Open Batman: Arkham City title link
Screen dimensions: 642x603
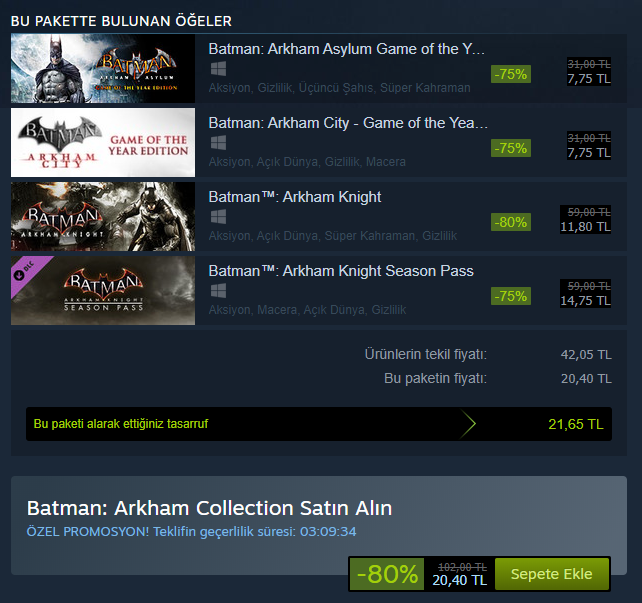pos(348,122)
